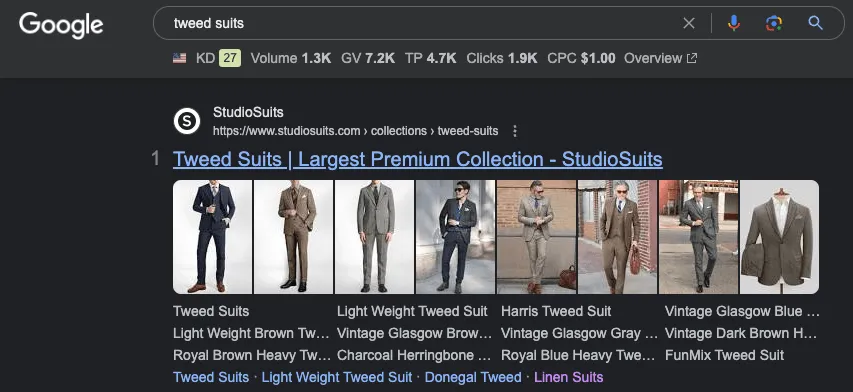This screenshot has width=853, height=392.
Task: Open the blue 'Light Weight Tweed Suit' sitelink
Action: [337, 377]
